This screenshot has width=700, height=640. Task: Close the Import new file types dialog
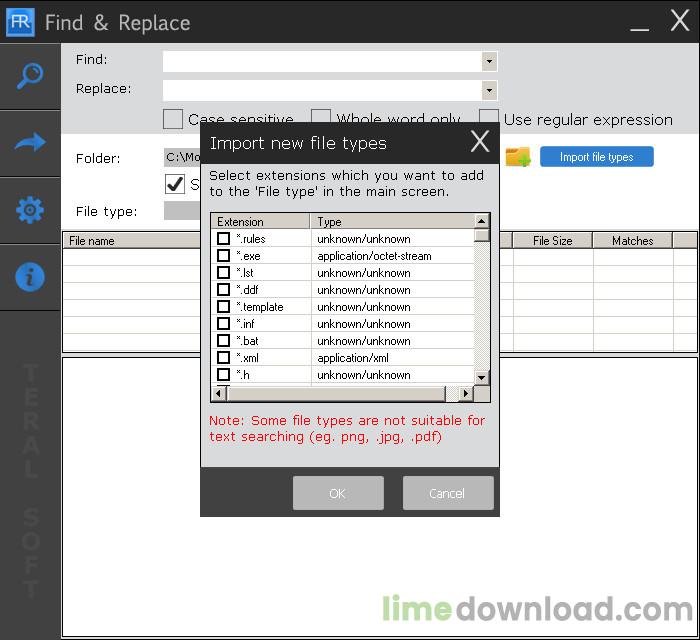(x=480, y=142)
